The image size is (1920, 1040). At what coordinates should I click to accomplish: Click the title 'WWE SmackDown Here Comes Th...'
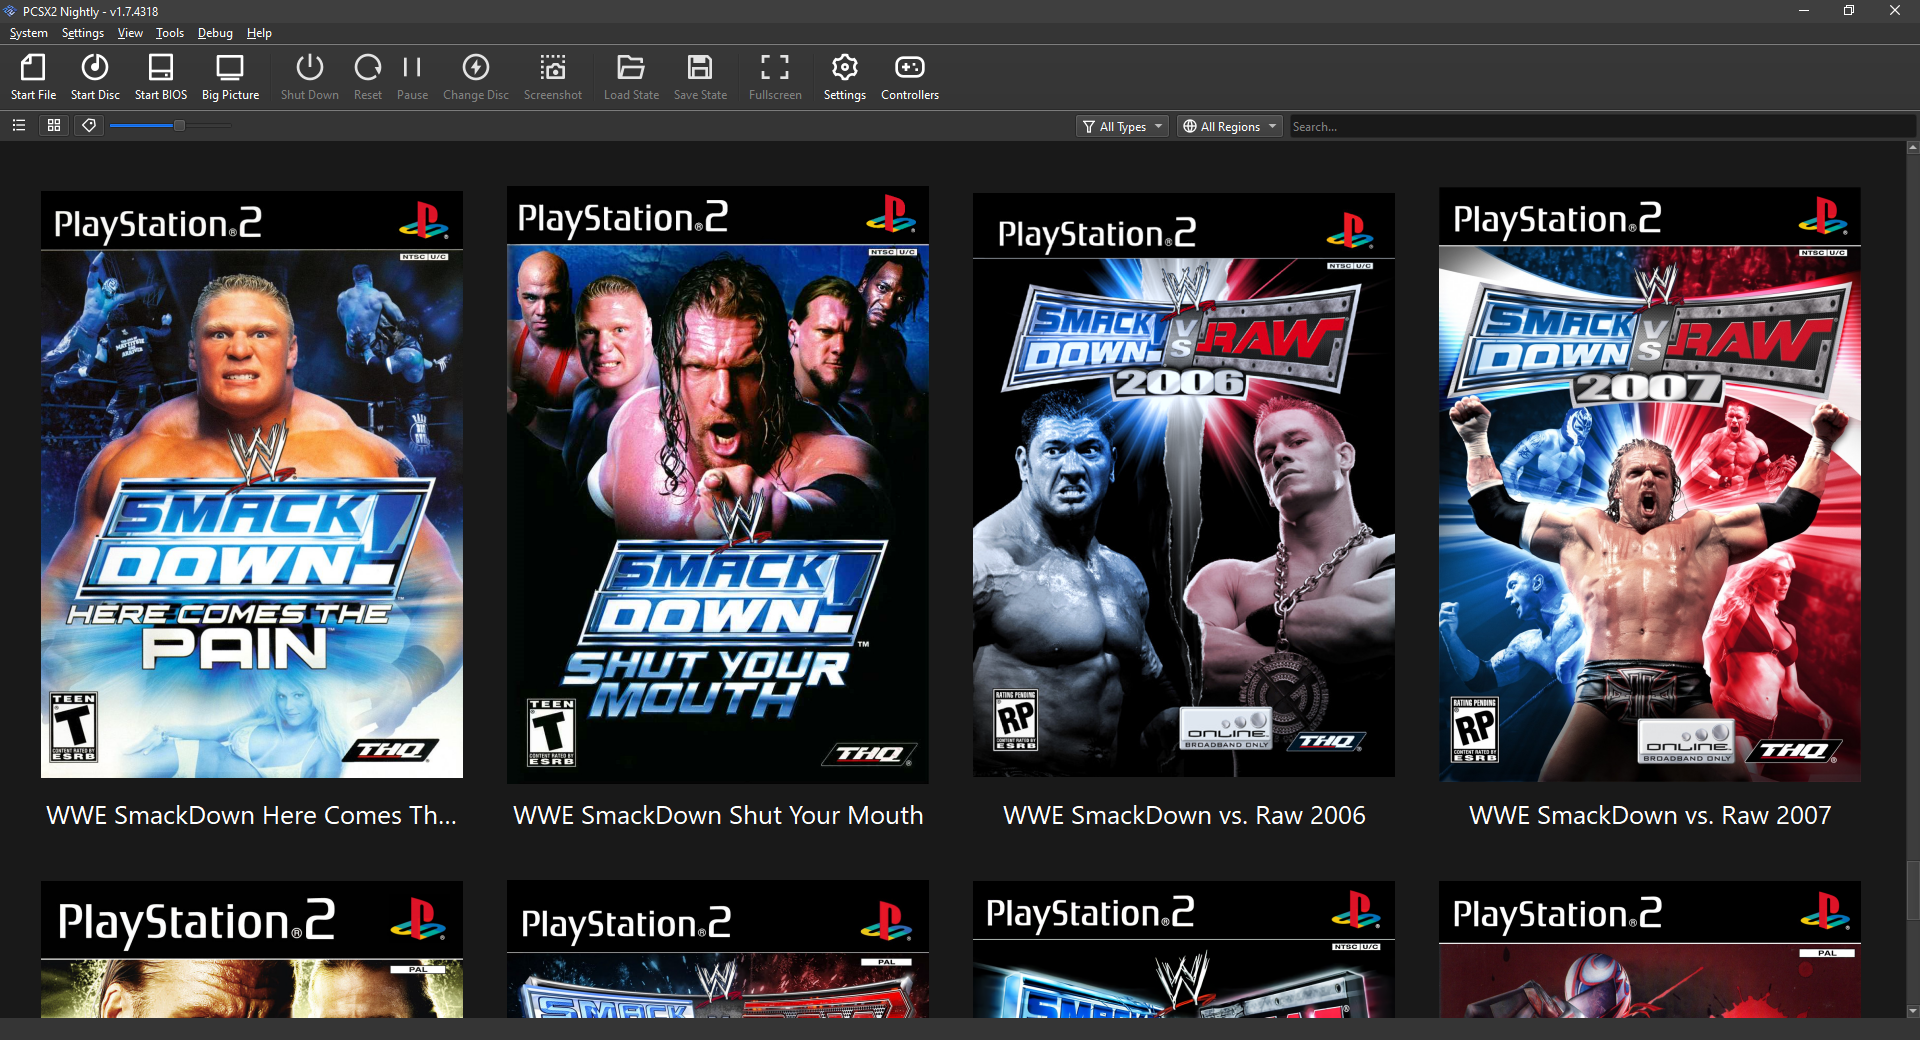coord(252,815)
